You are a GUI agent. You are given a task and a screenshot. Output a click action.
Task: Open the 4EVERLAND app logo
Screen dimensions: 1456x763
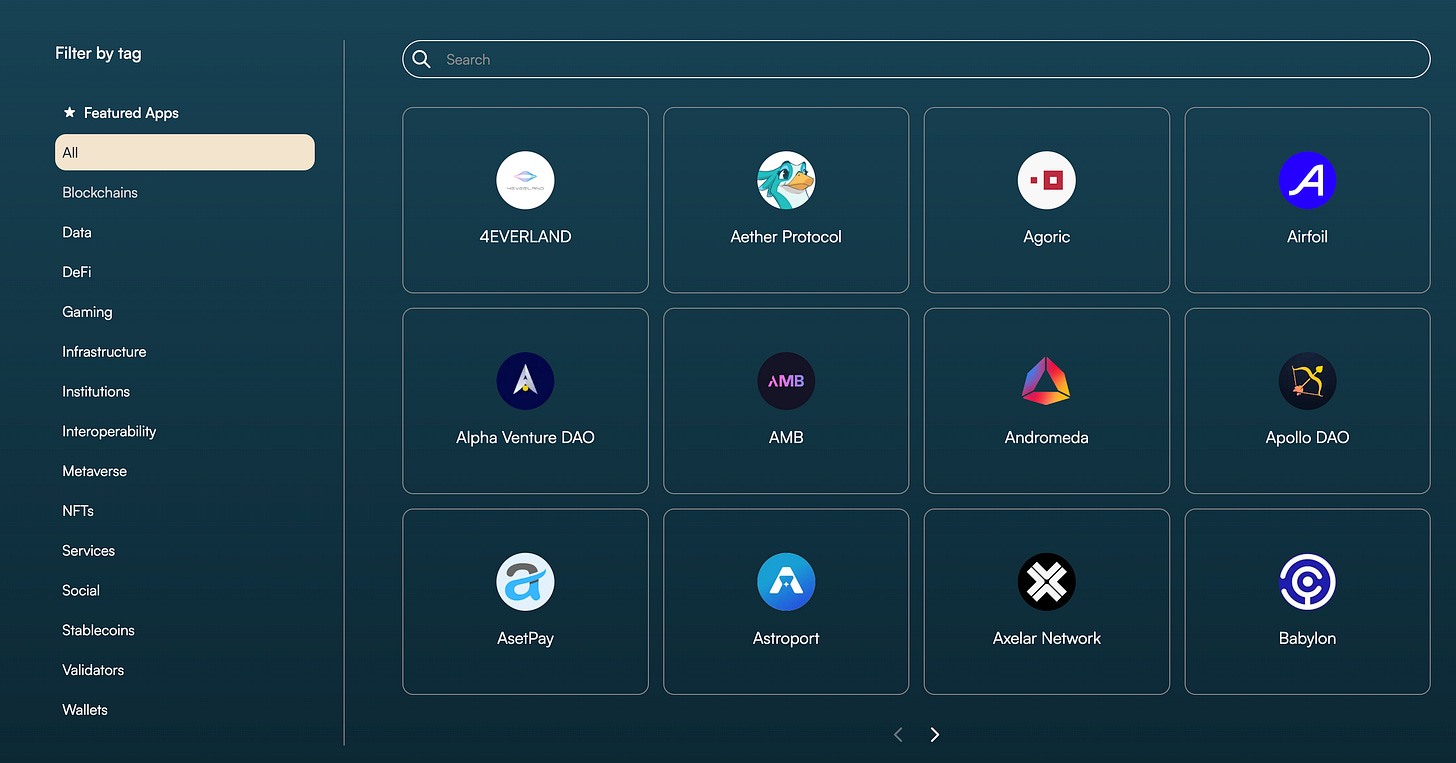pyautogui.click(x=525, y=180)
